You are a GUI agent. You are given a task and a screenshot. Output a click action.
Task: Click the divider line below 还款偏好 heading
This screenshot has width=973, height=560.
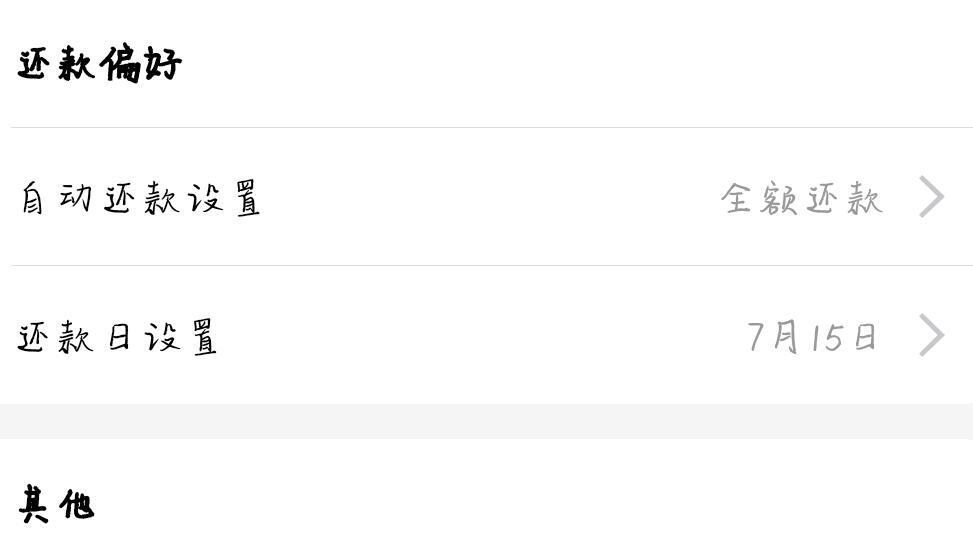(491, 127)
